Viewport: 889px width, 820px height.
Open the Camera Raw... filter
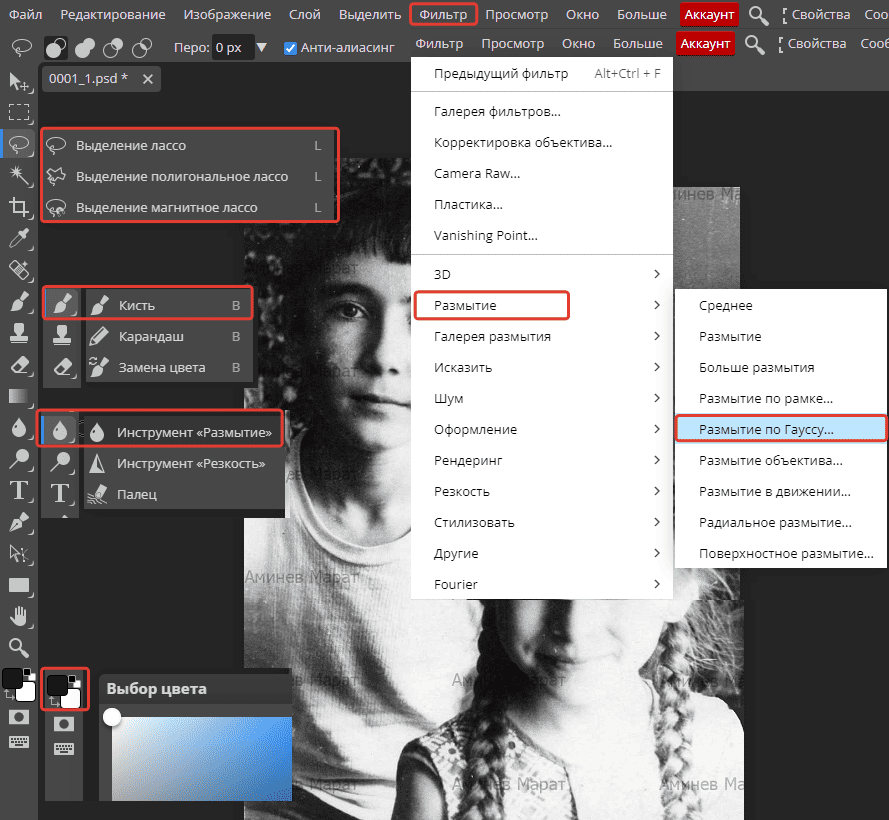tap(541, 174)
